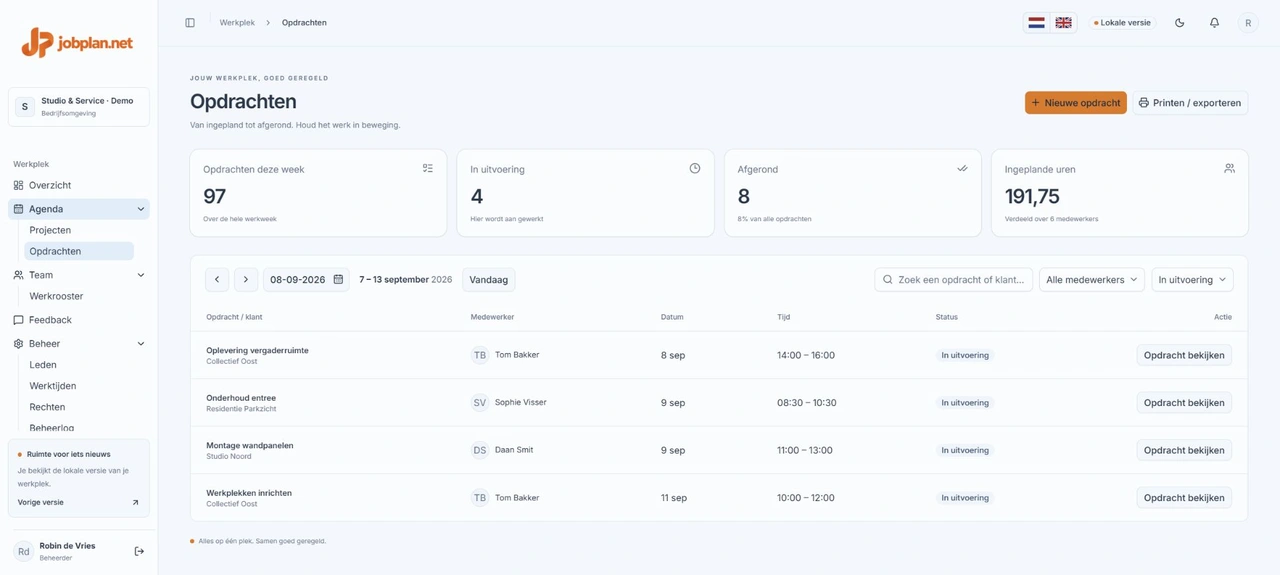
Task: Click the Agenda calendar icon
Action: point(18,209)
